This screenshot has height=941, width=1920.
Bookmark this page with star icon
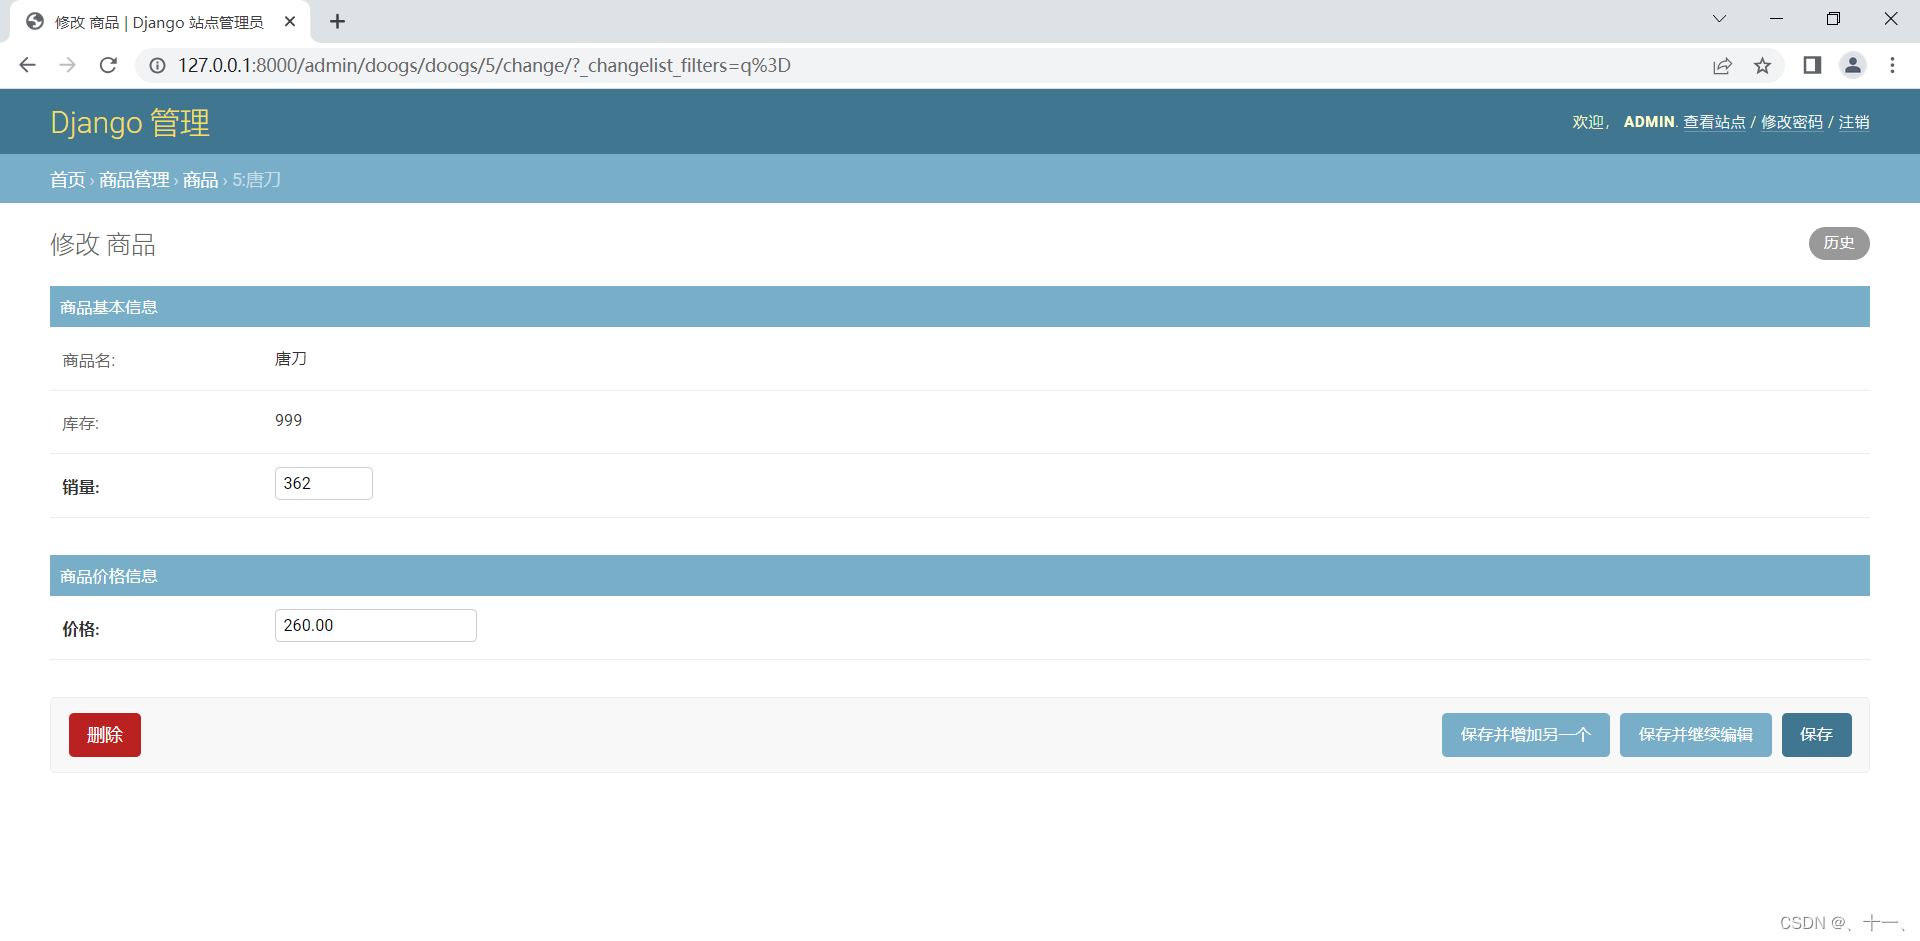pos(1762,65)
